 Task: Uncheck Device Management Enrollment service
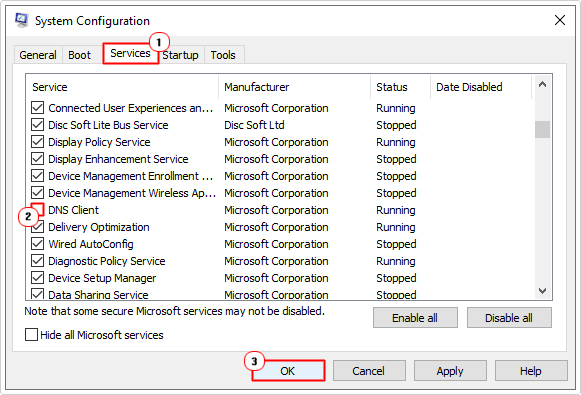37,176
